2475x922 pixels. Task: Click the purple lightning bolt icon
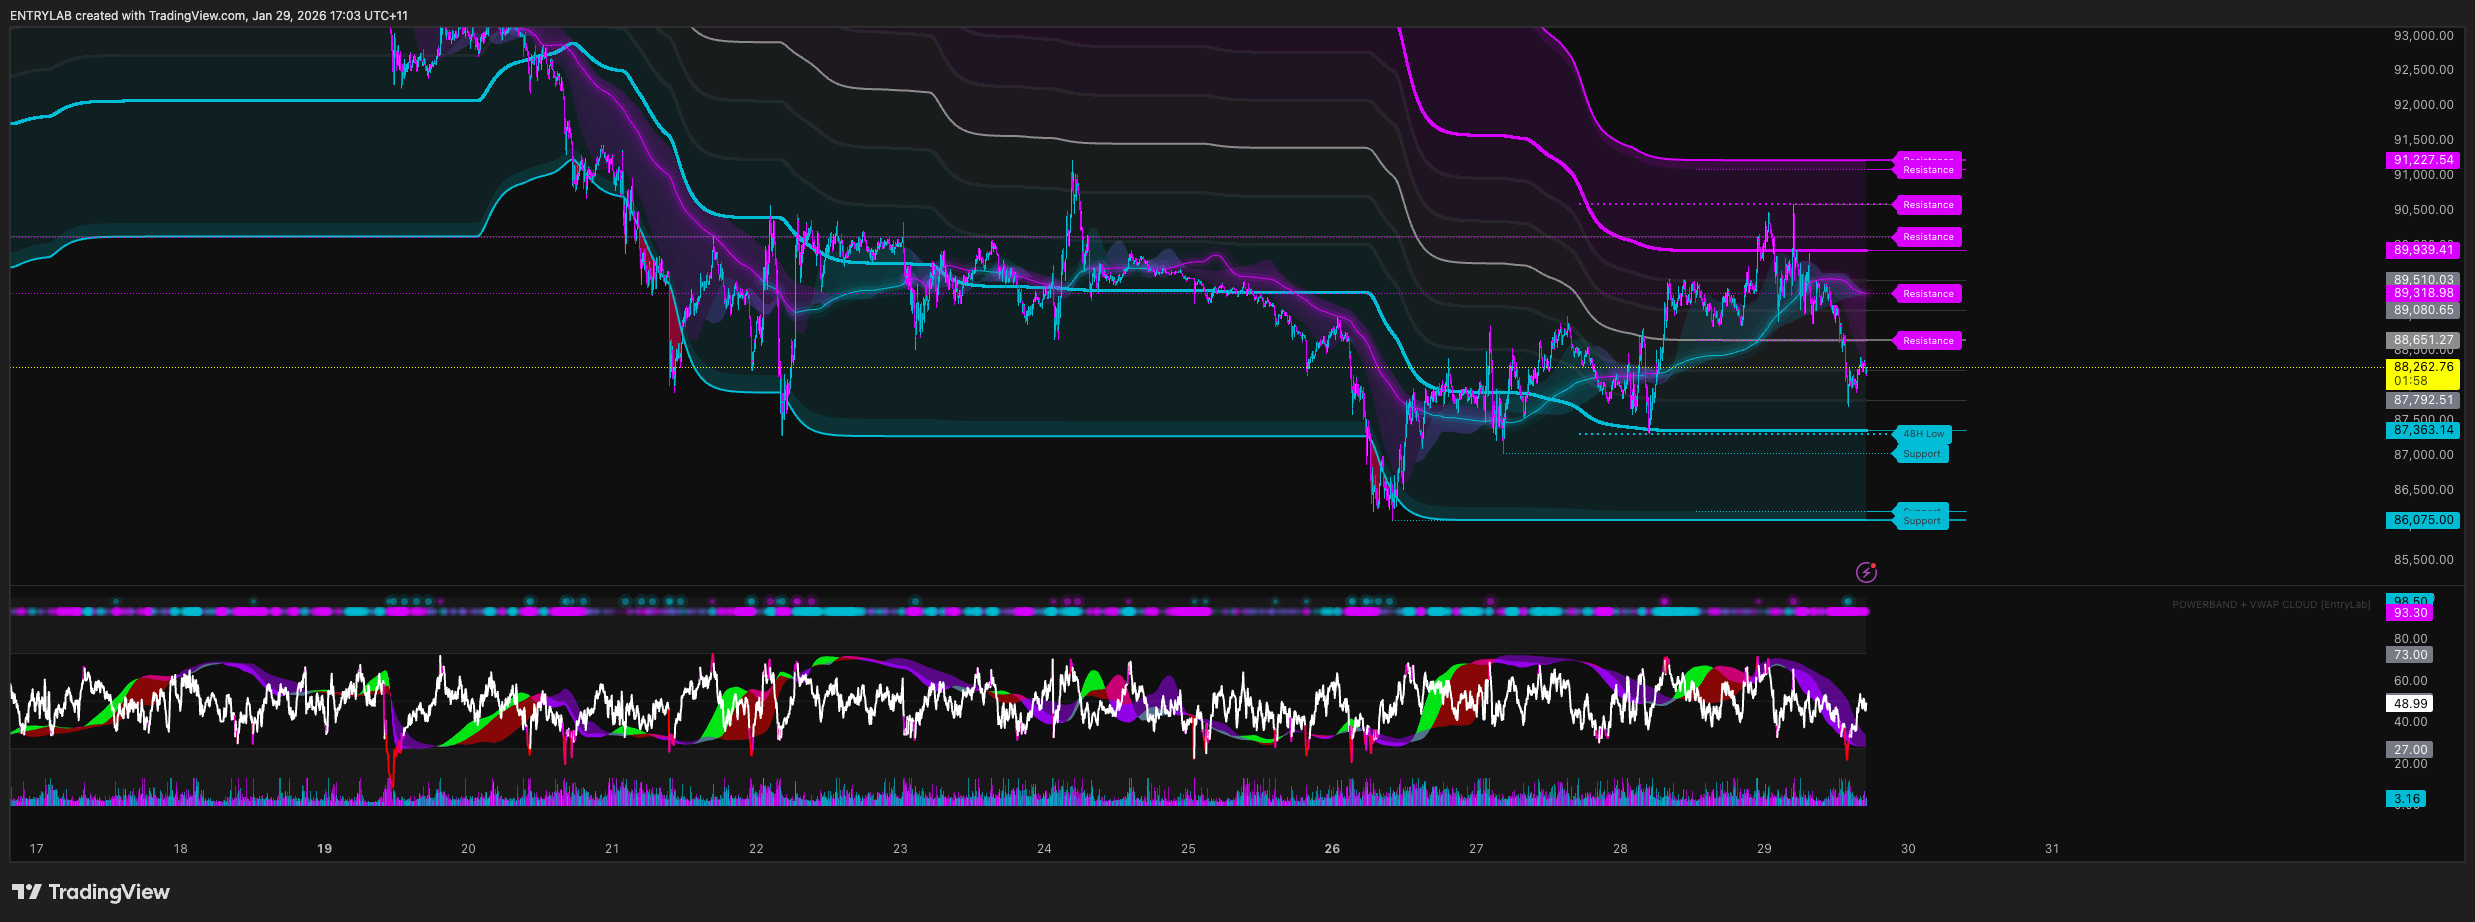[x=1866, y=572]
